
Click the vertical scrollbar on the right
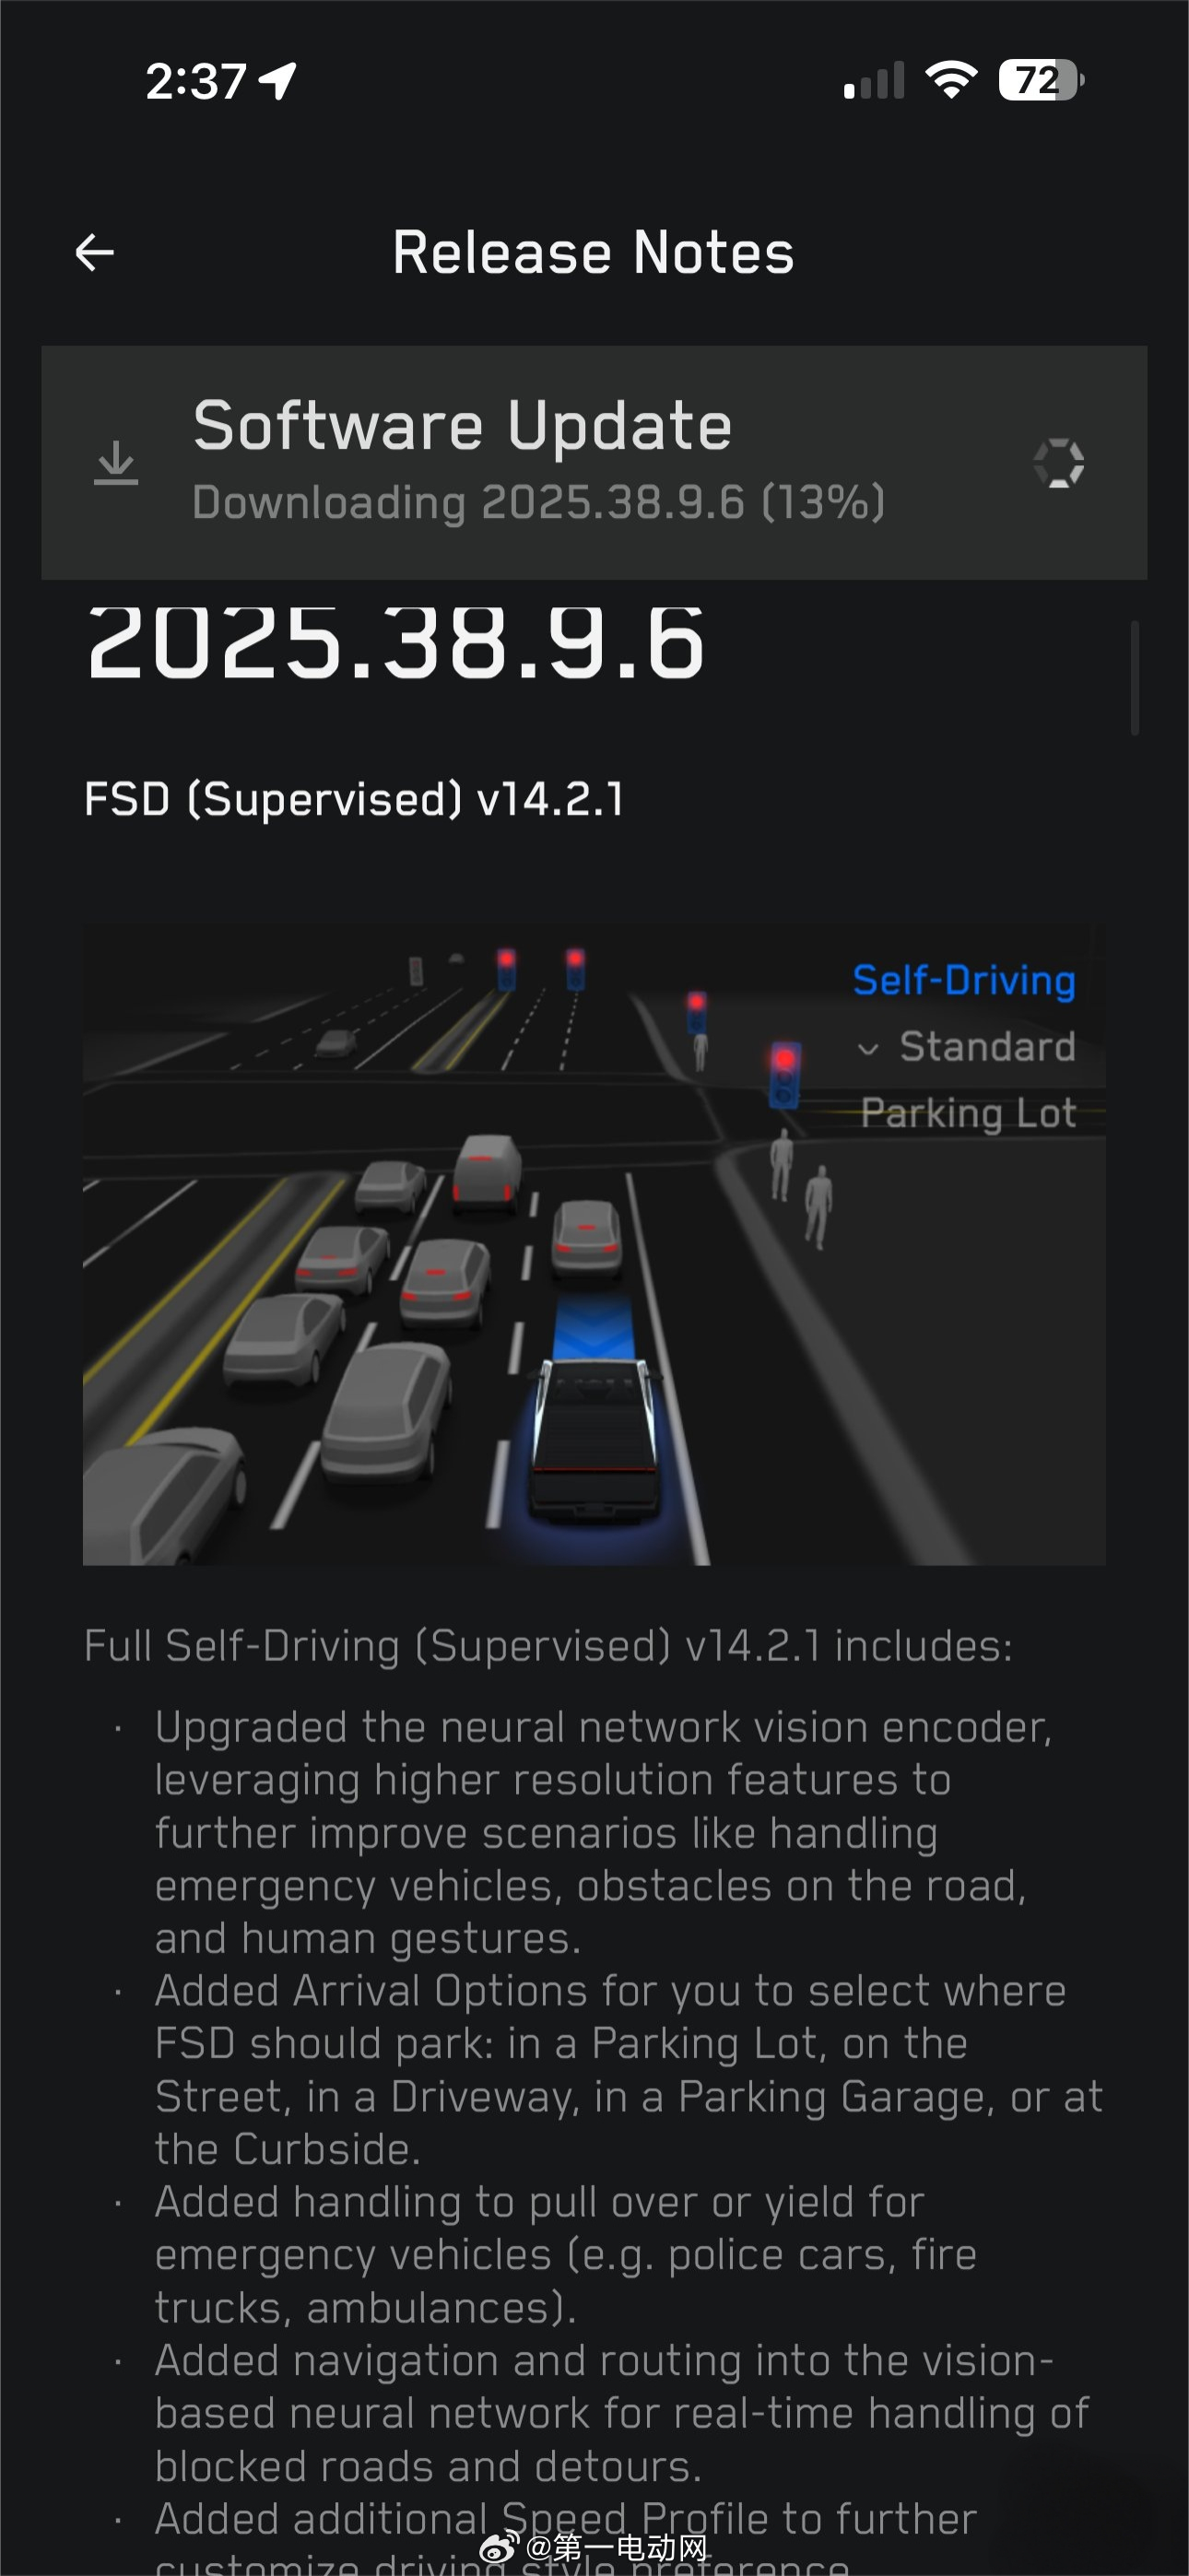pos(1135,678)
